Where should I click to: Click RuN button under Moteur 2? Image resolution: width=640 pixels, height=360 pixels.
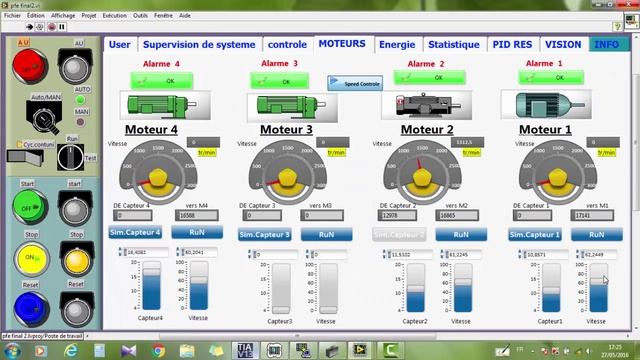[x=461, y=235]
